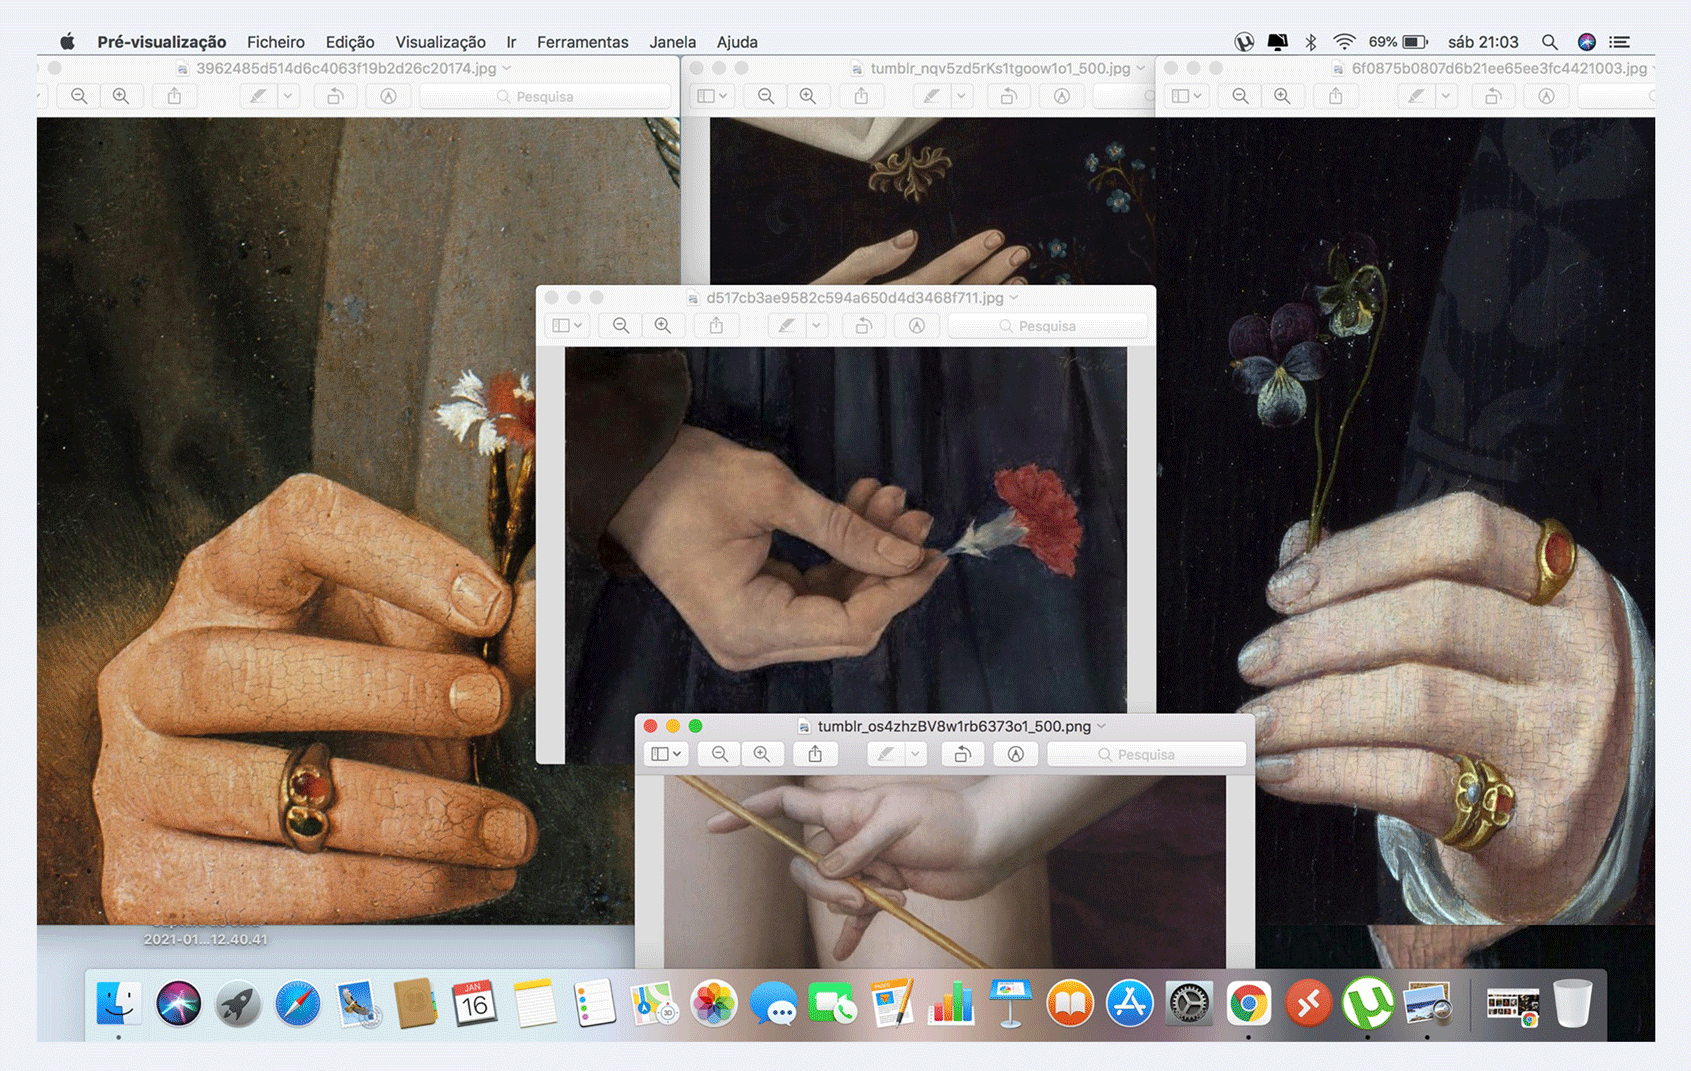
Task: Open sidebar view menu in tumblr_os4zhz window
Action: pyautogui.click(x=666, y=754)
